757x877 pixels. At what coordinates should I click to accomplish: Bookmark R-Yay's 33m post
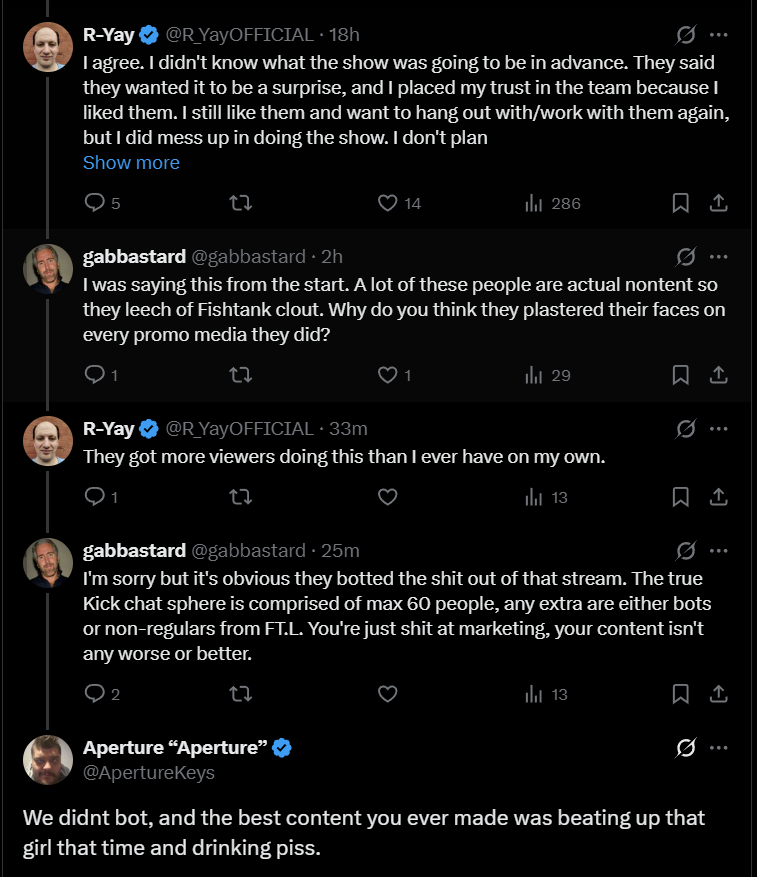680,497
